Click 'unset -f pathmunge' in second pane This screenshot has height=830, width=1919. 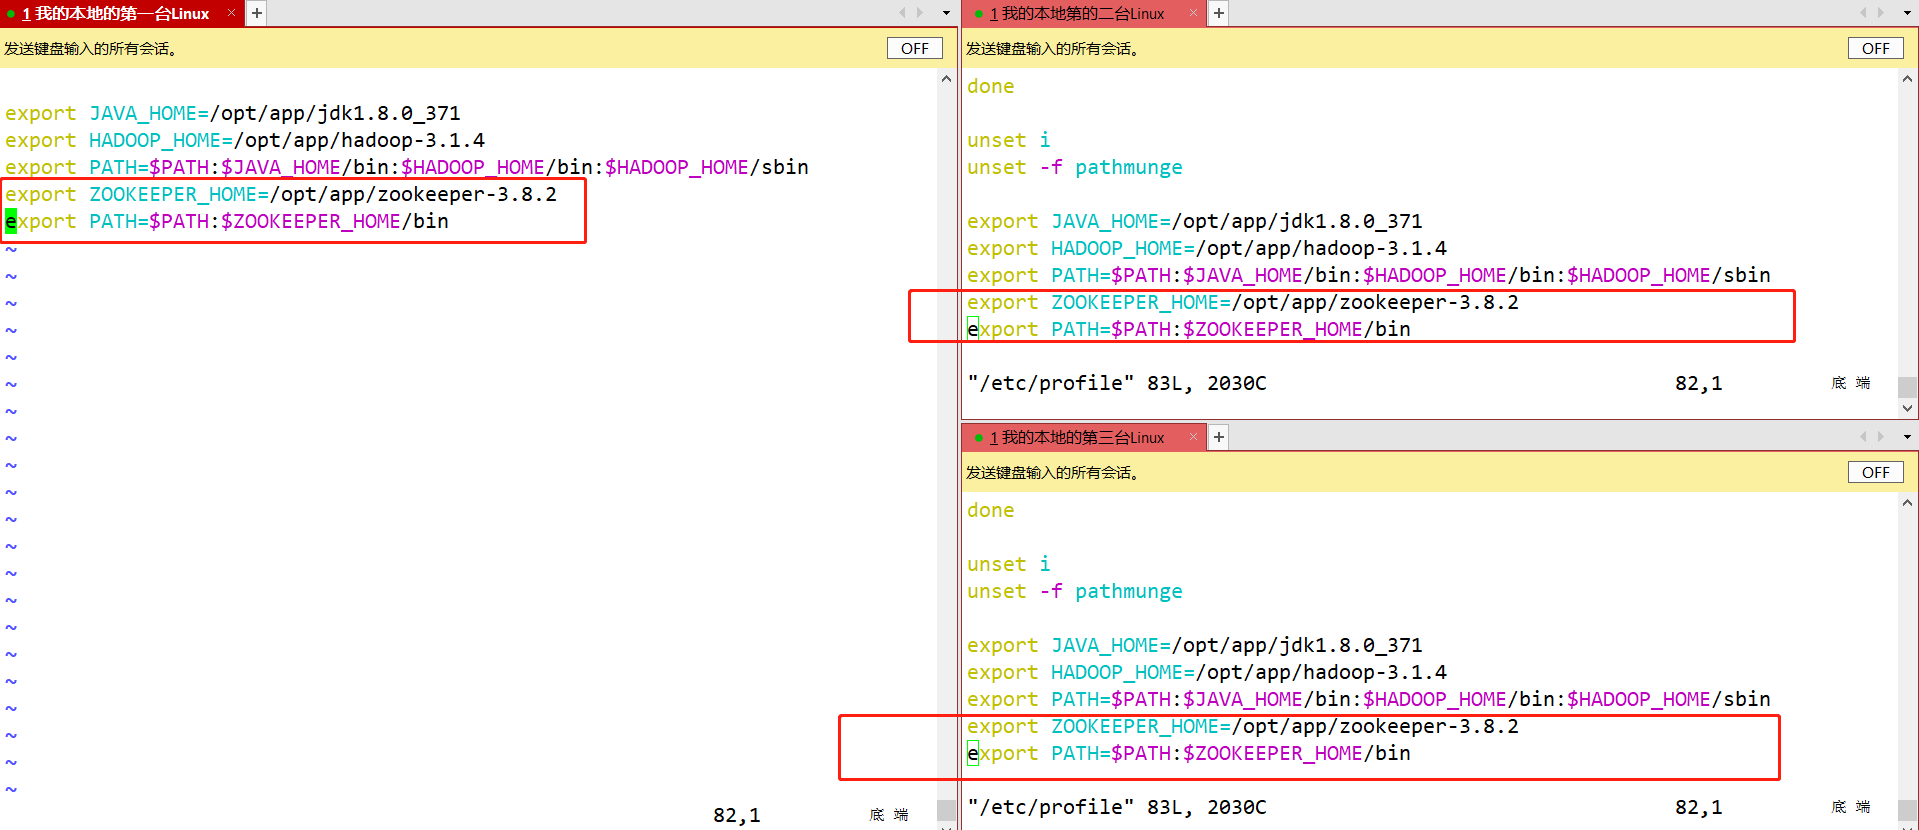[1075, 167]
